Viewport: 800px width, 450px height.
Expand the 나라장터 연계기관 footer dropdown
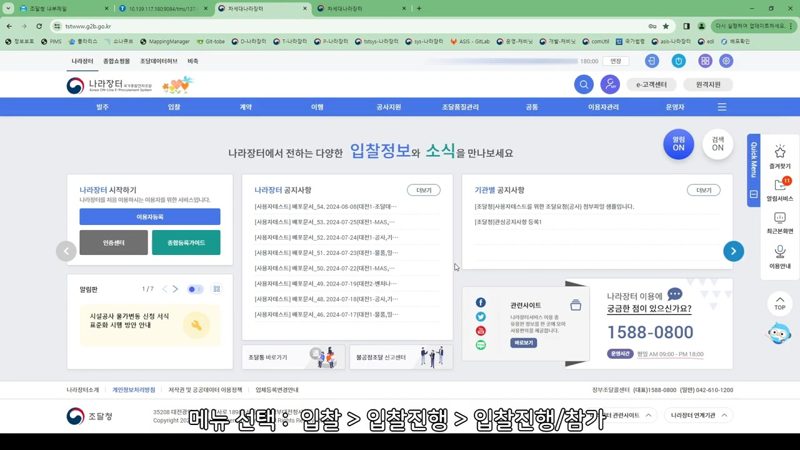(698, 415)
